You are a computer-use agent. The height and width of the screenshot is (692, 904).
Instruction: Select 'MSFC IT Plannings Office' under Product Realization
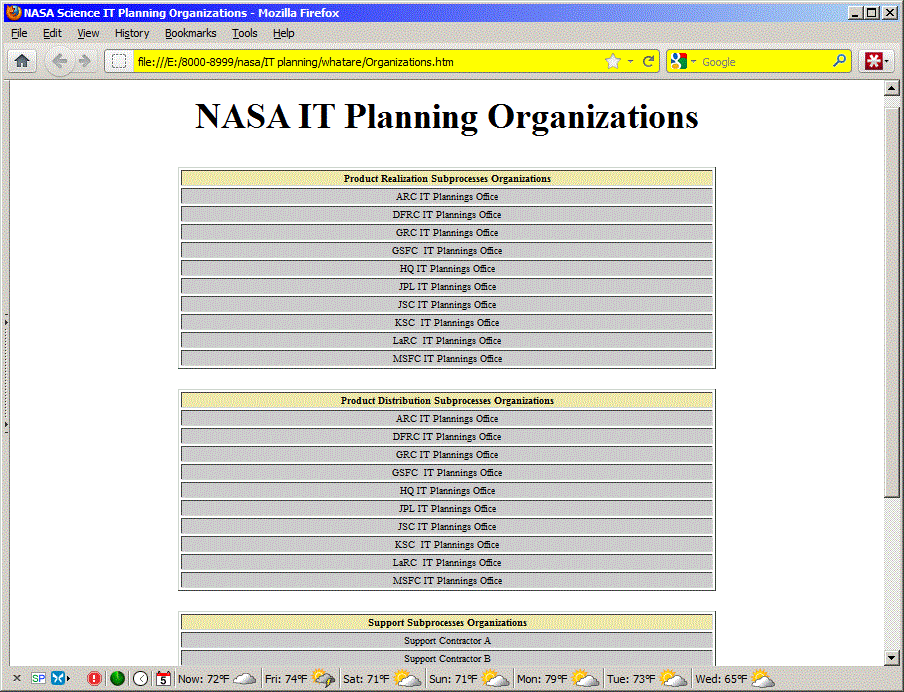(x=447, y=359)
